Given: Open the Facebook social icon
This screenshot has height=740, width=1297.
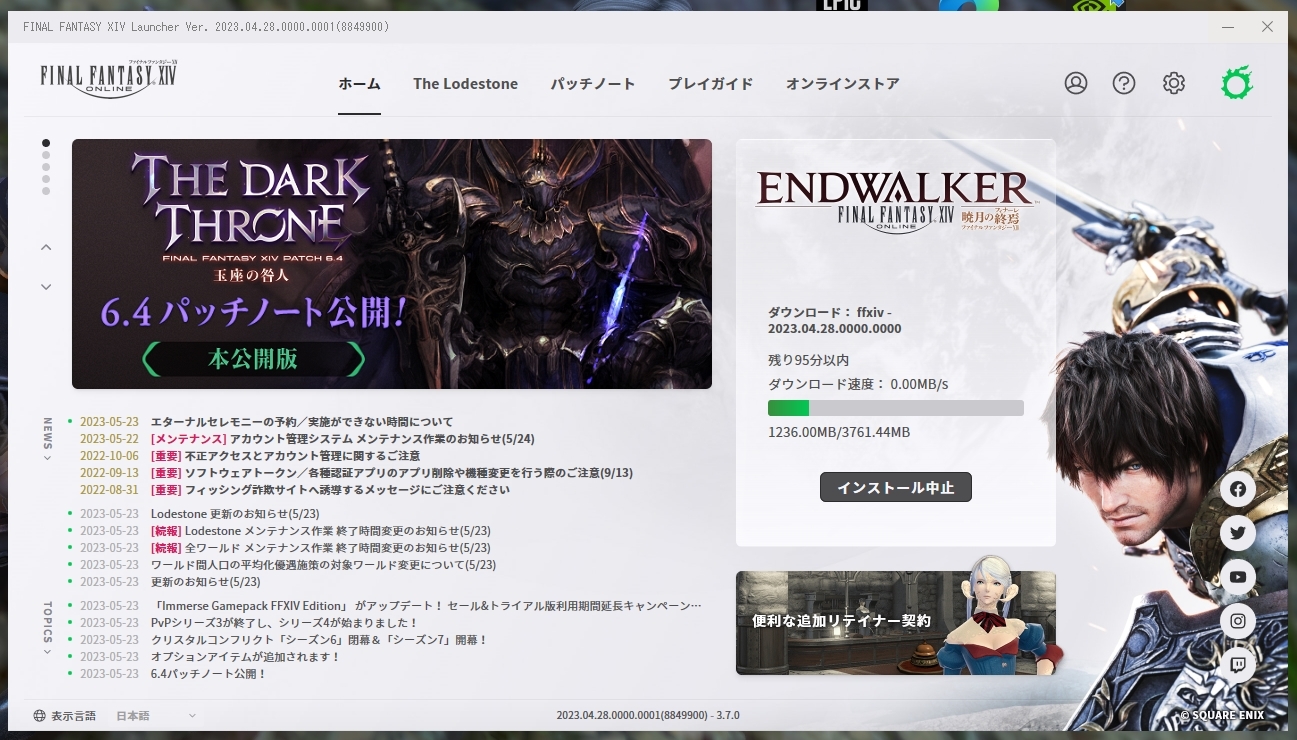Looking at the screenshot, I should pos(1238,489).
